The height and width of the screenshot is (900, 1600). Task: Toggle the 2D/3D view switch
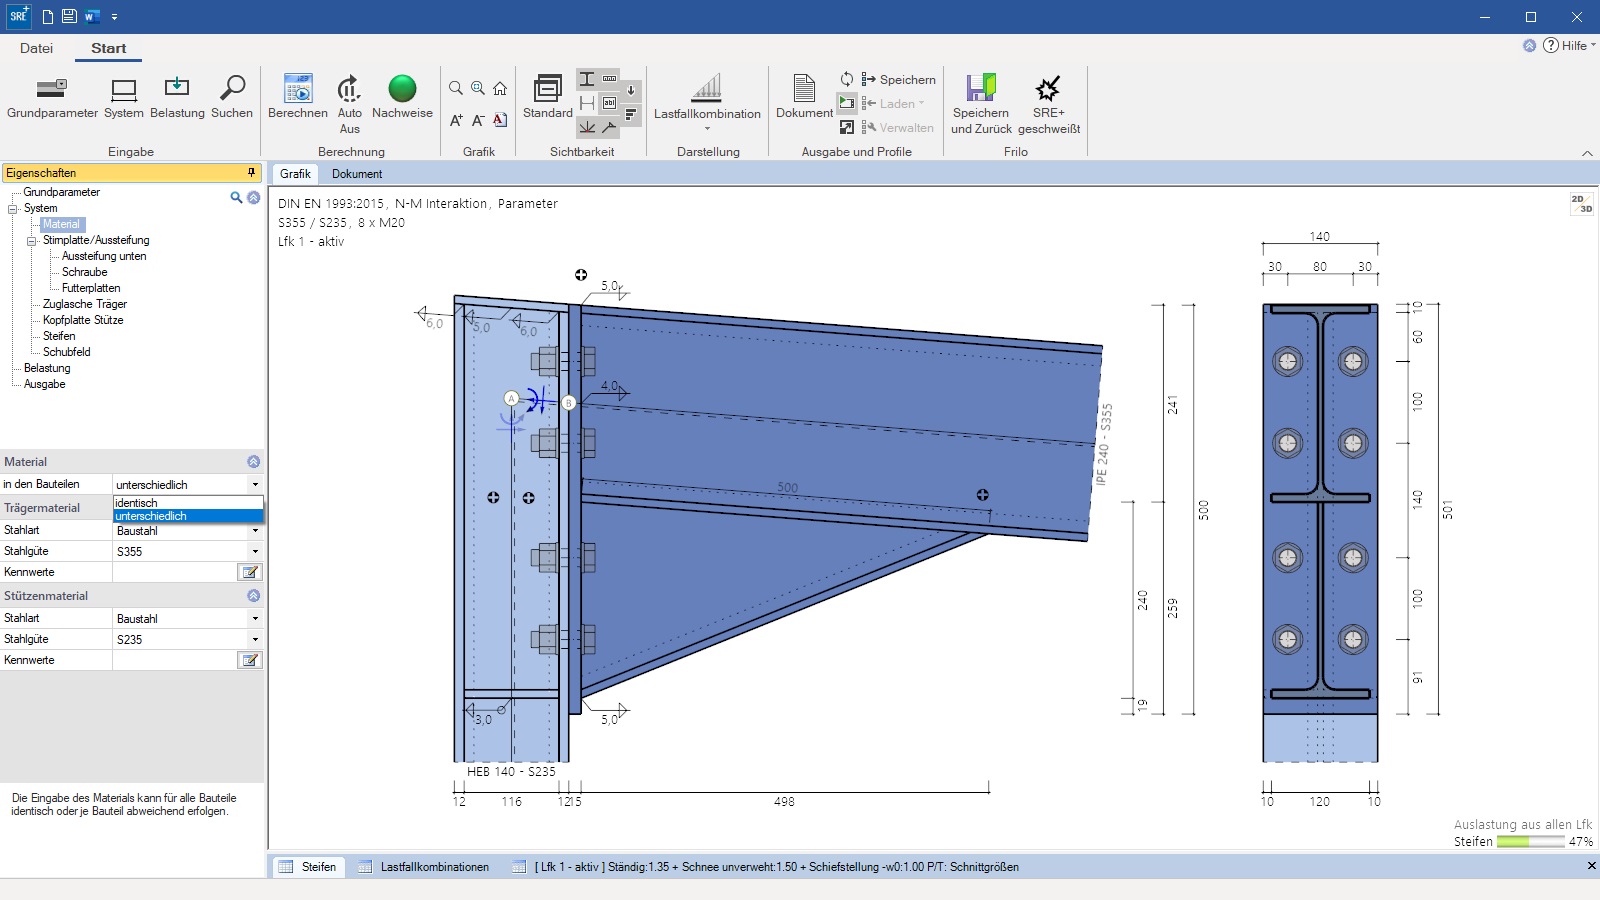[1581, 204]
